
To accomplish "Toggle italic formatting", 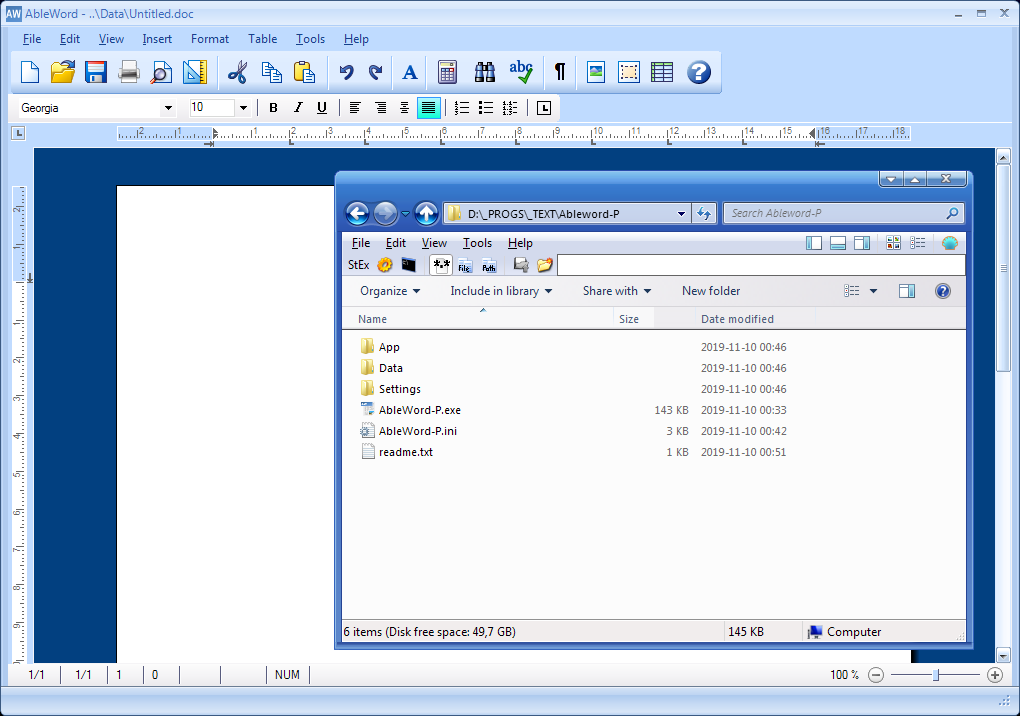I will (x=298, y=108).
